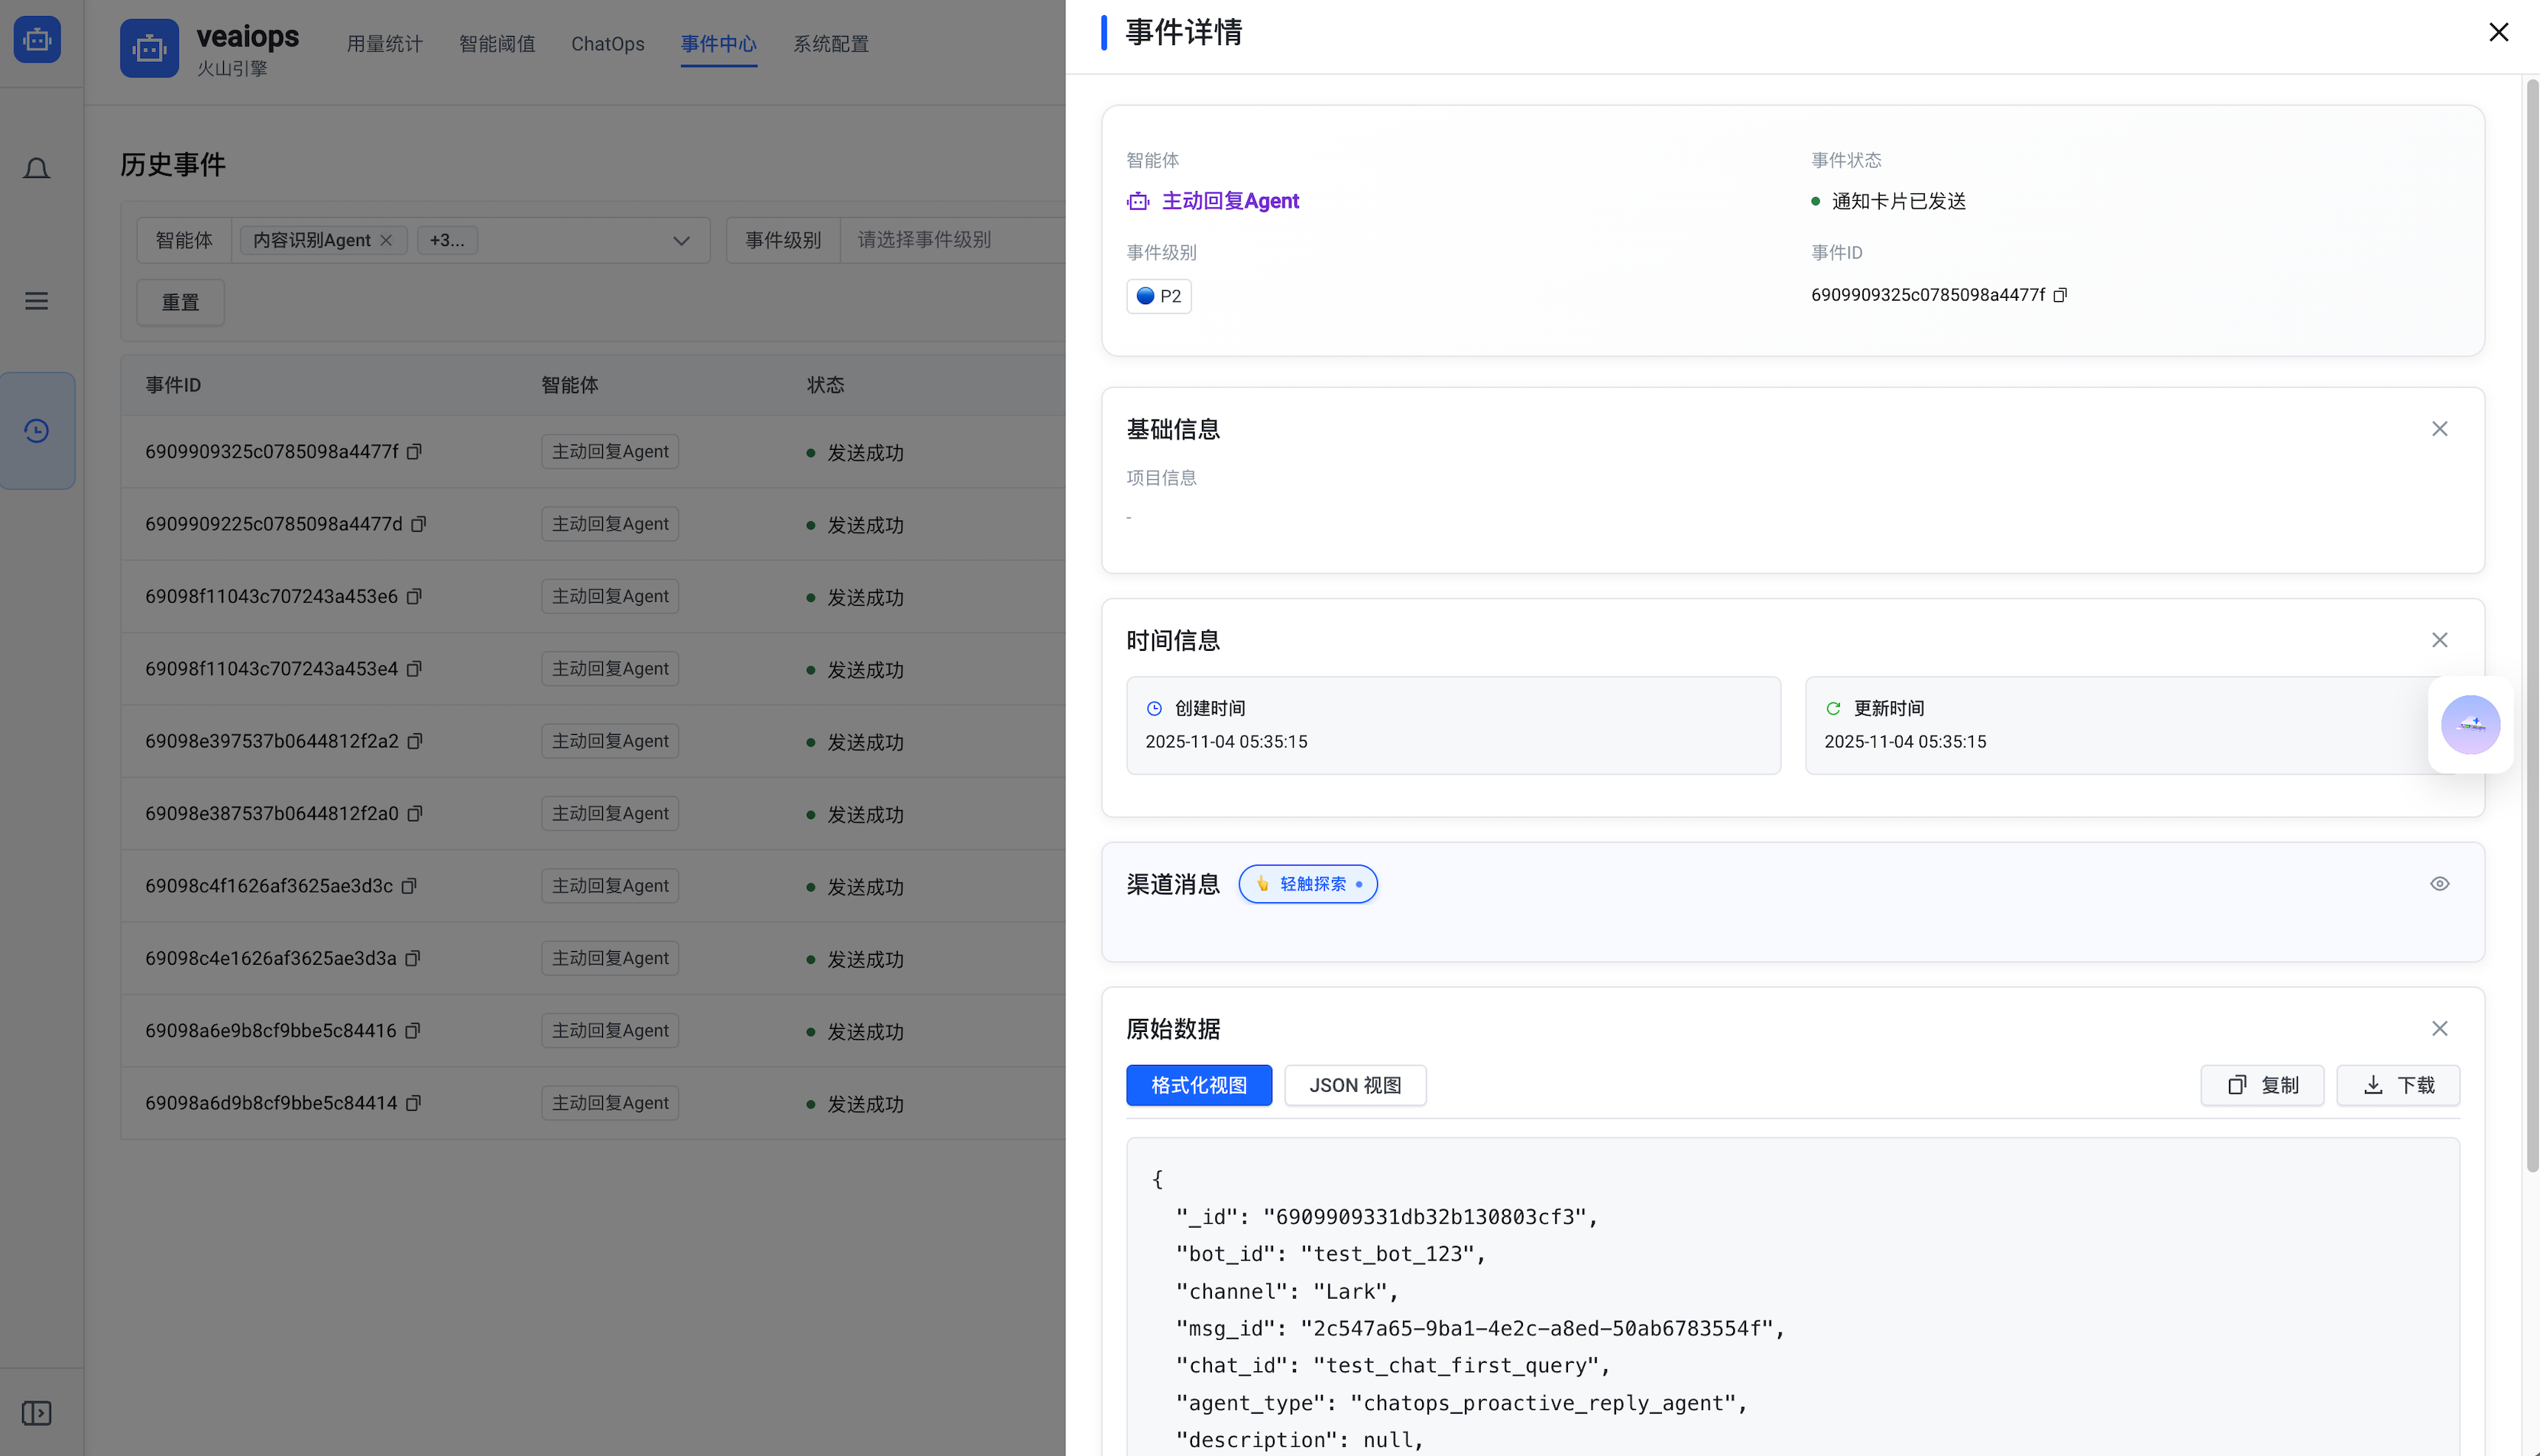Click the P2 event level badge
Screen dimensions: 2540x1456
(1158, 296)
